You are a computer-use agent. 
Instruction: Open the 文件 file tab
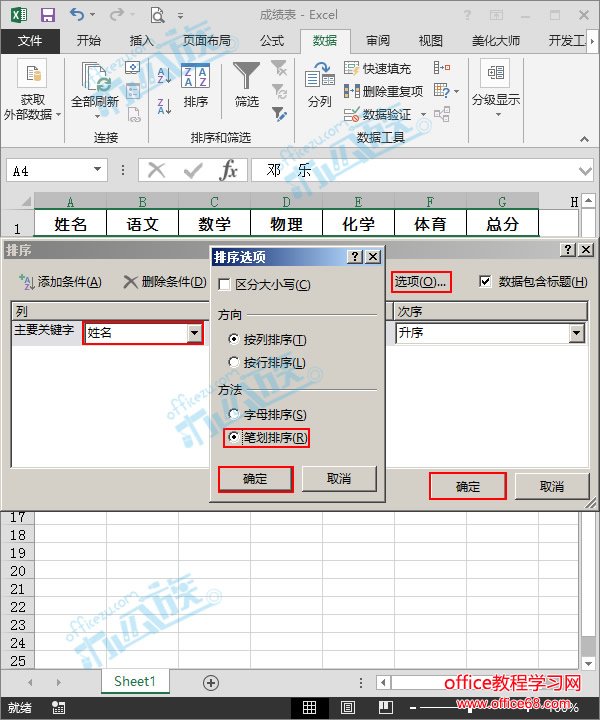click(30, 41)
